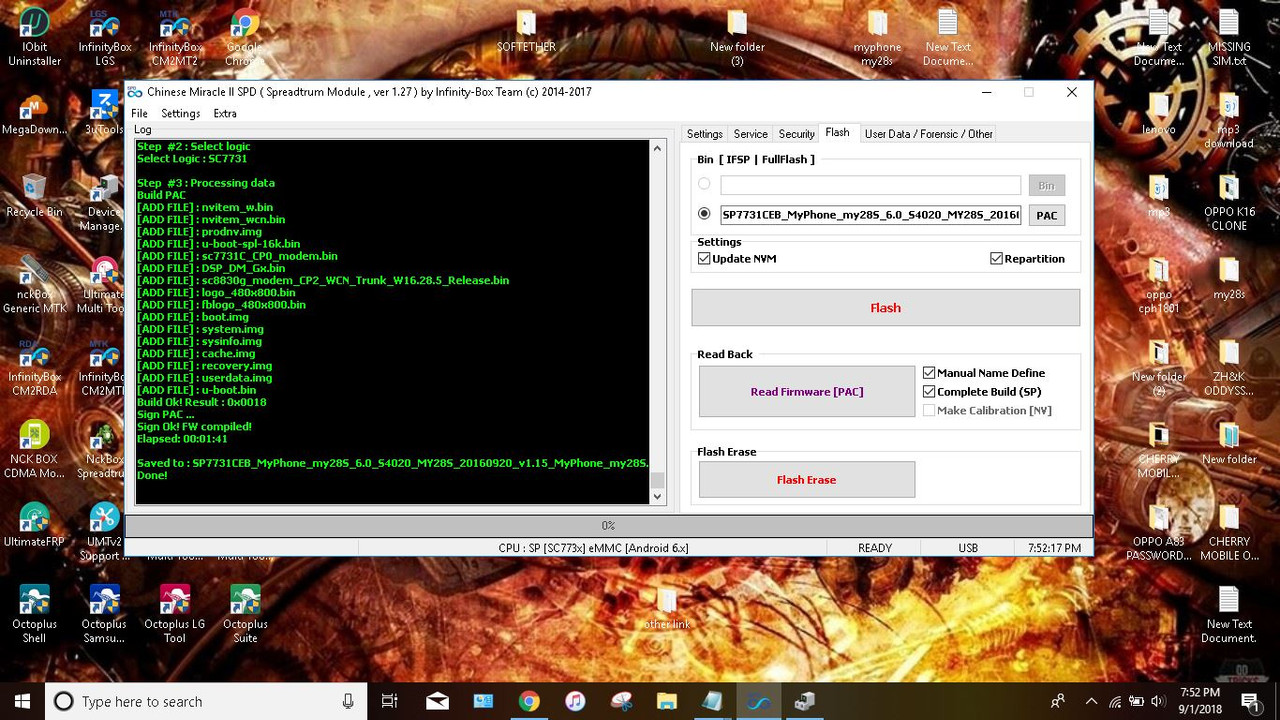Open the Extra menu
This screenshot has height=720, width=1280.
pos(225,113)
